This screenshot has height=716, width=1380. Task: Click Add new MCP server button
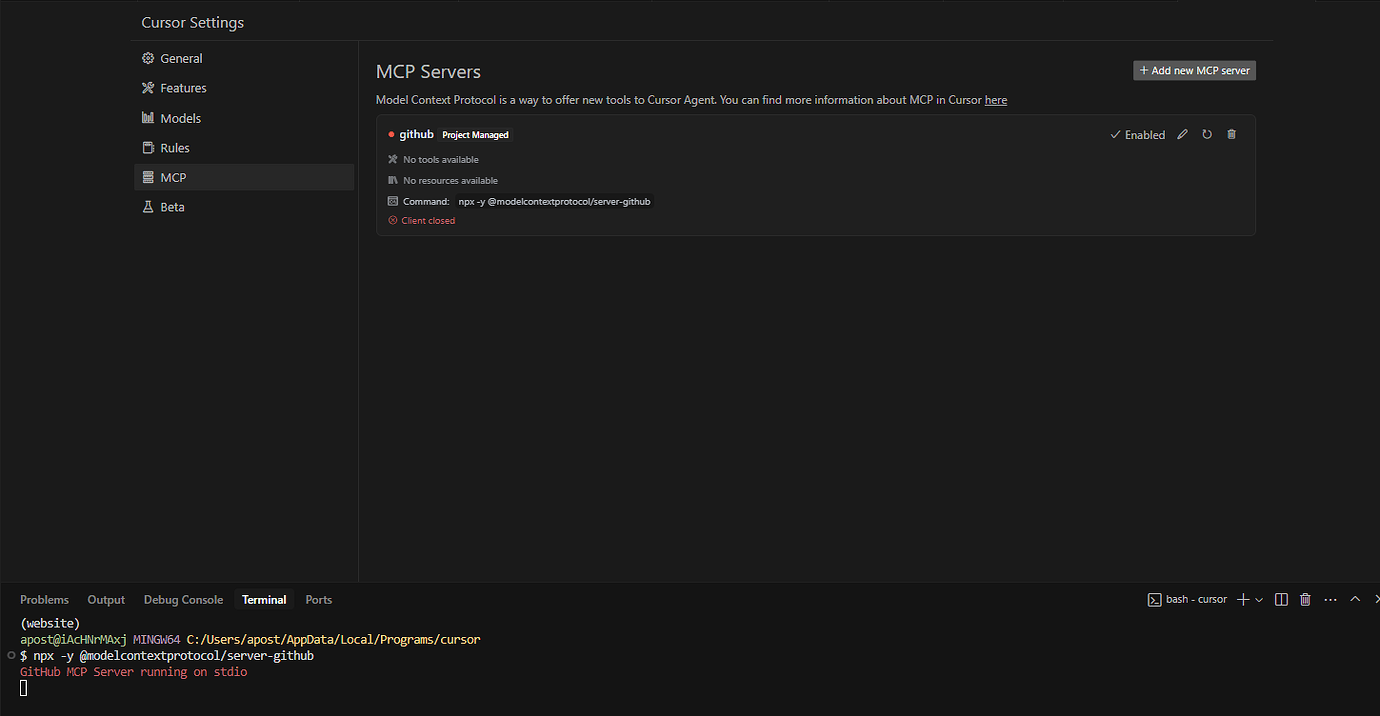click(x=1194, y=71)
